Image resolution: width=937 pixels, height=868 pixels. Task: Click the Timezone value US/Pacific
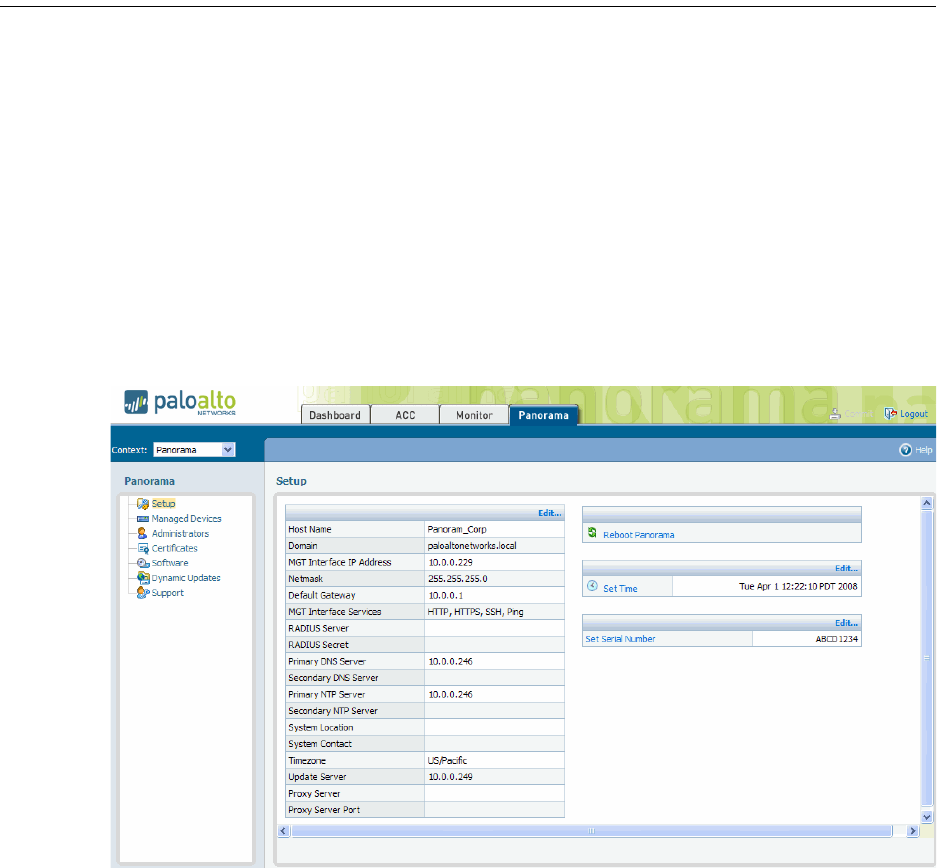448,760
